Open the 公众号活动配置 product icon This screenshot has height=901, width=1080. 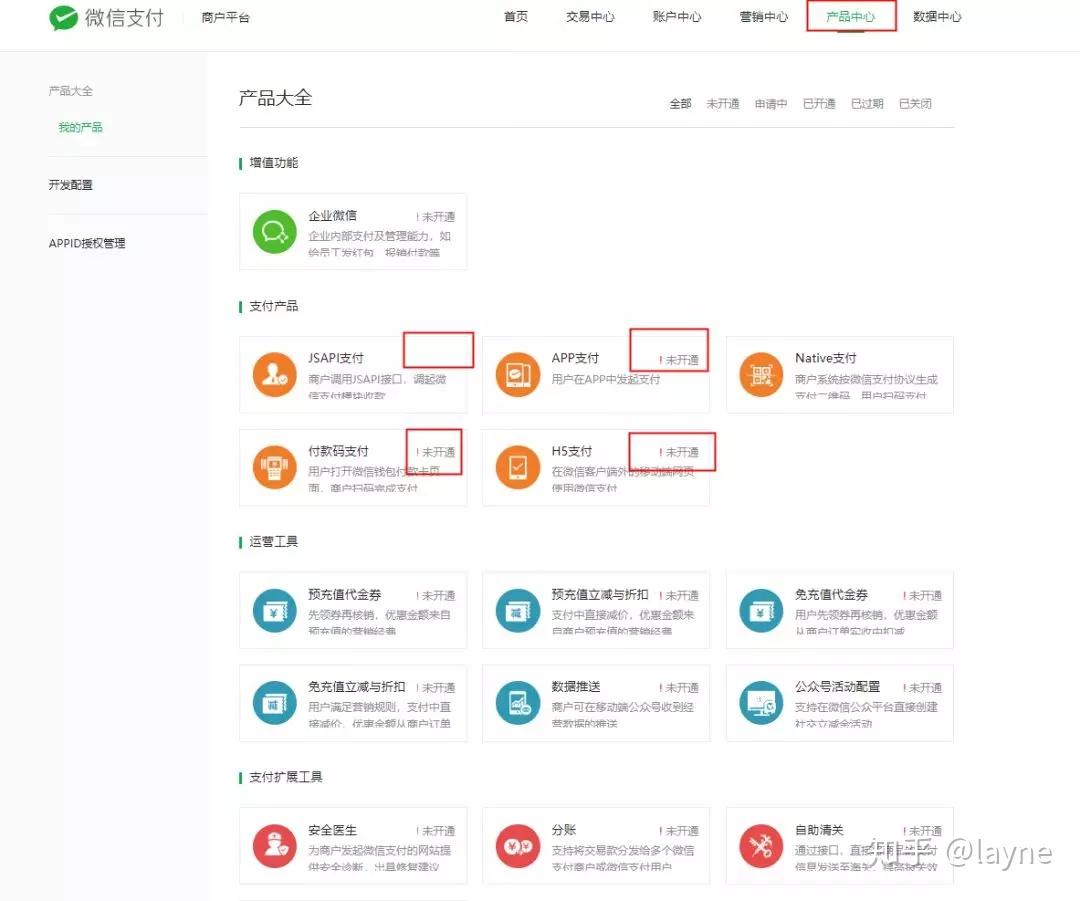(761, 703)
